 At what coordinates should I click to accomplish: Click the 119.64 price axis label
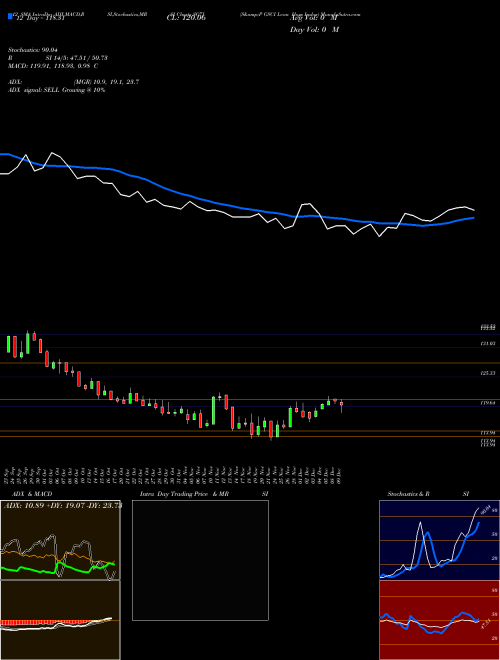click(x=489, y=403)
